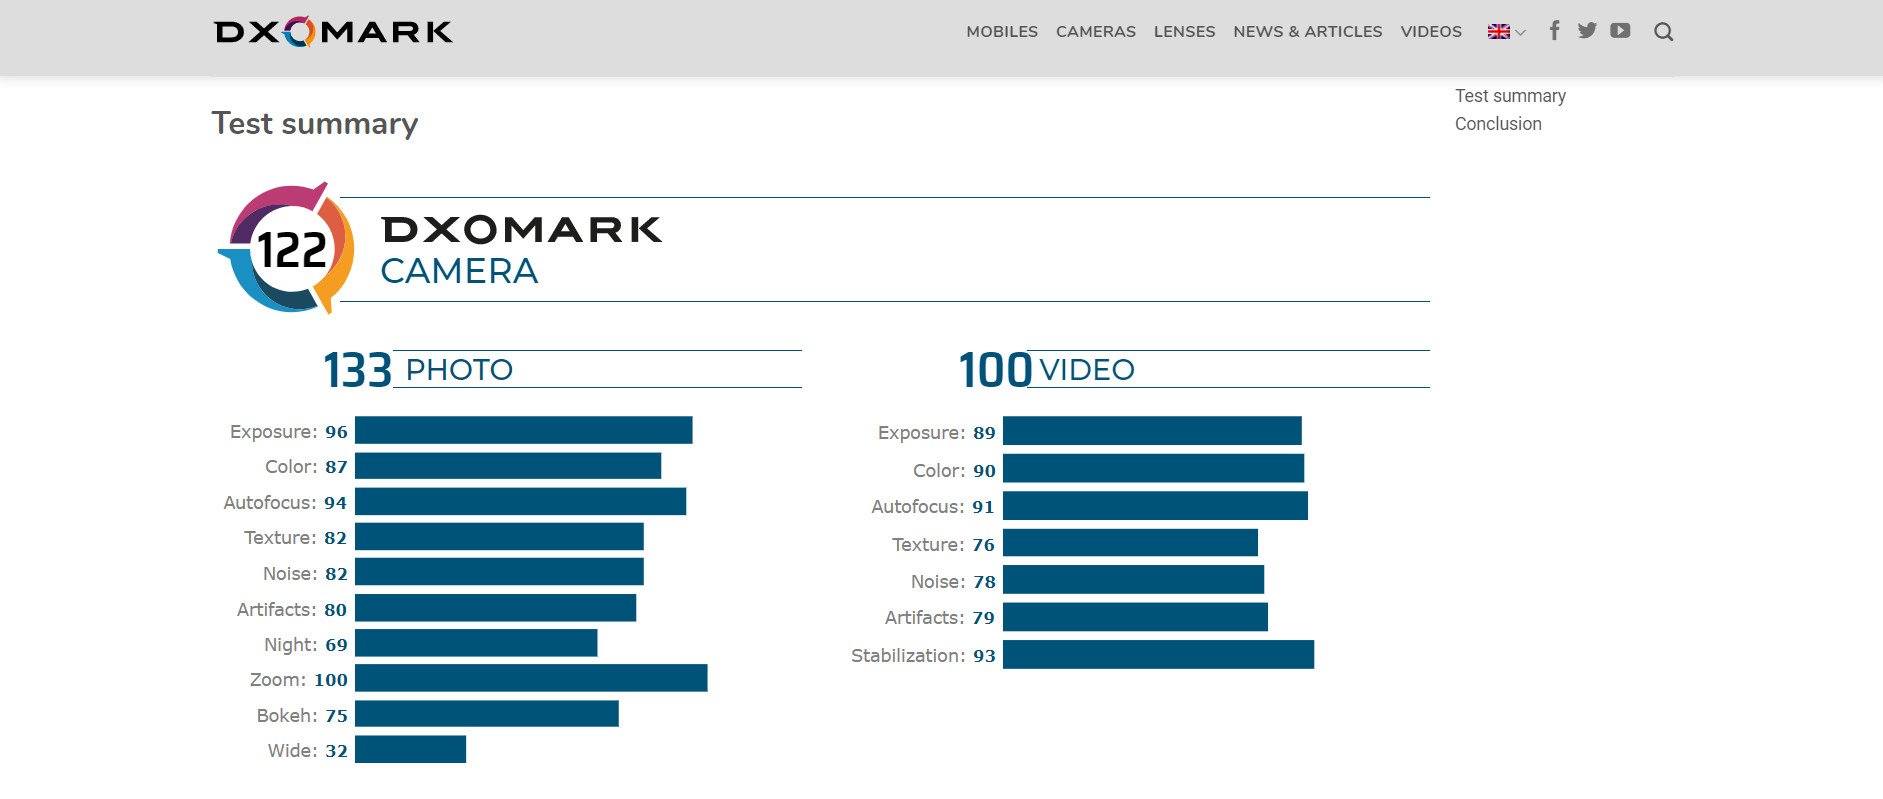Click the photo Artifacts 80 bar
The image size is (1883, 799).
click(x=495, y=608)
